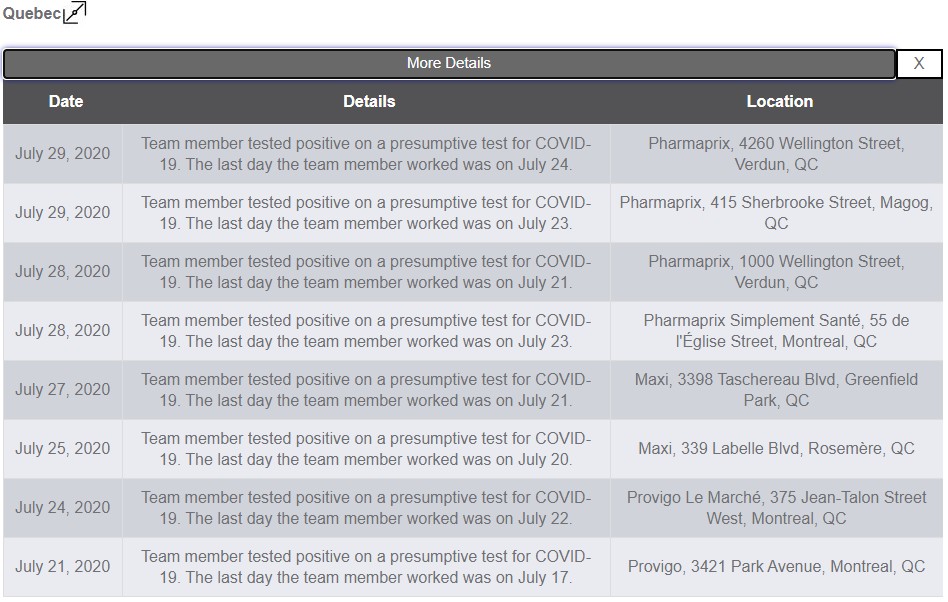Click the expand icon beside Quebec
Image resolution: width=948 pixels, height=602 pixels.
point(74,12)
